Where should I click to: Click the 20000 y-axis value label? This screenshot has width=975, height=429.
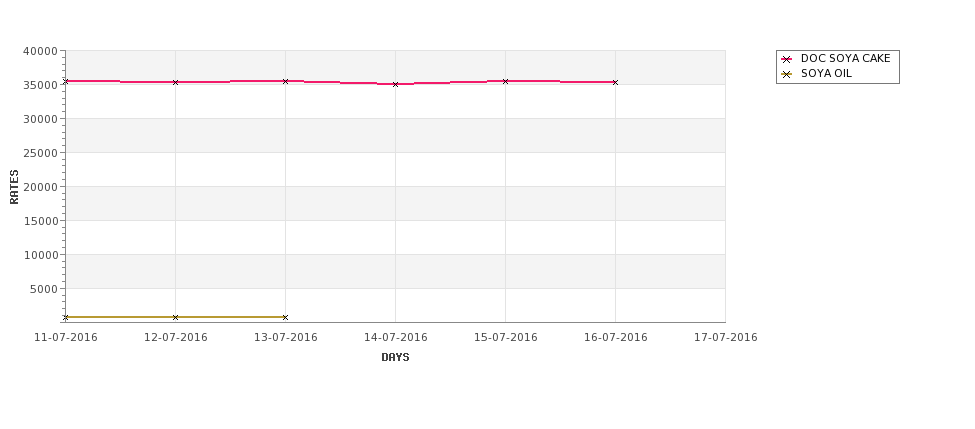click(40, 187)
